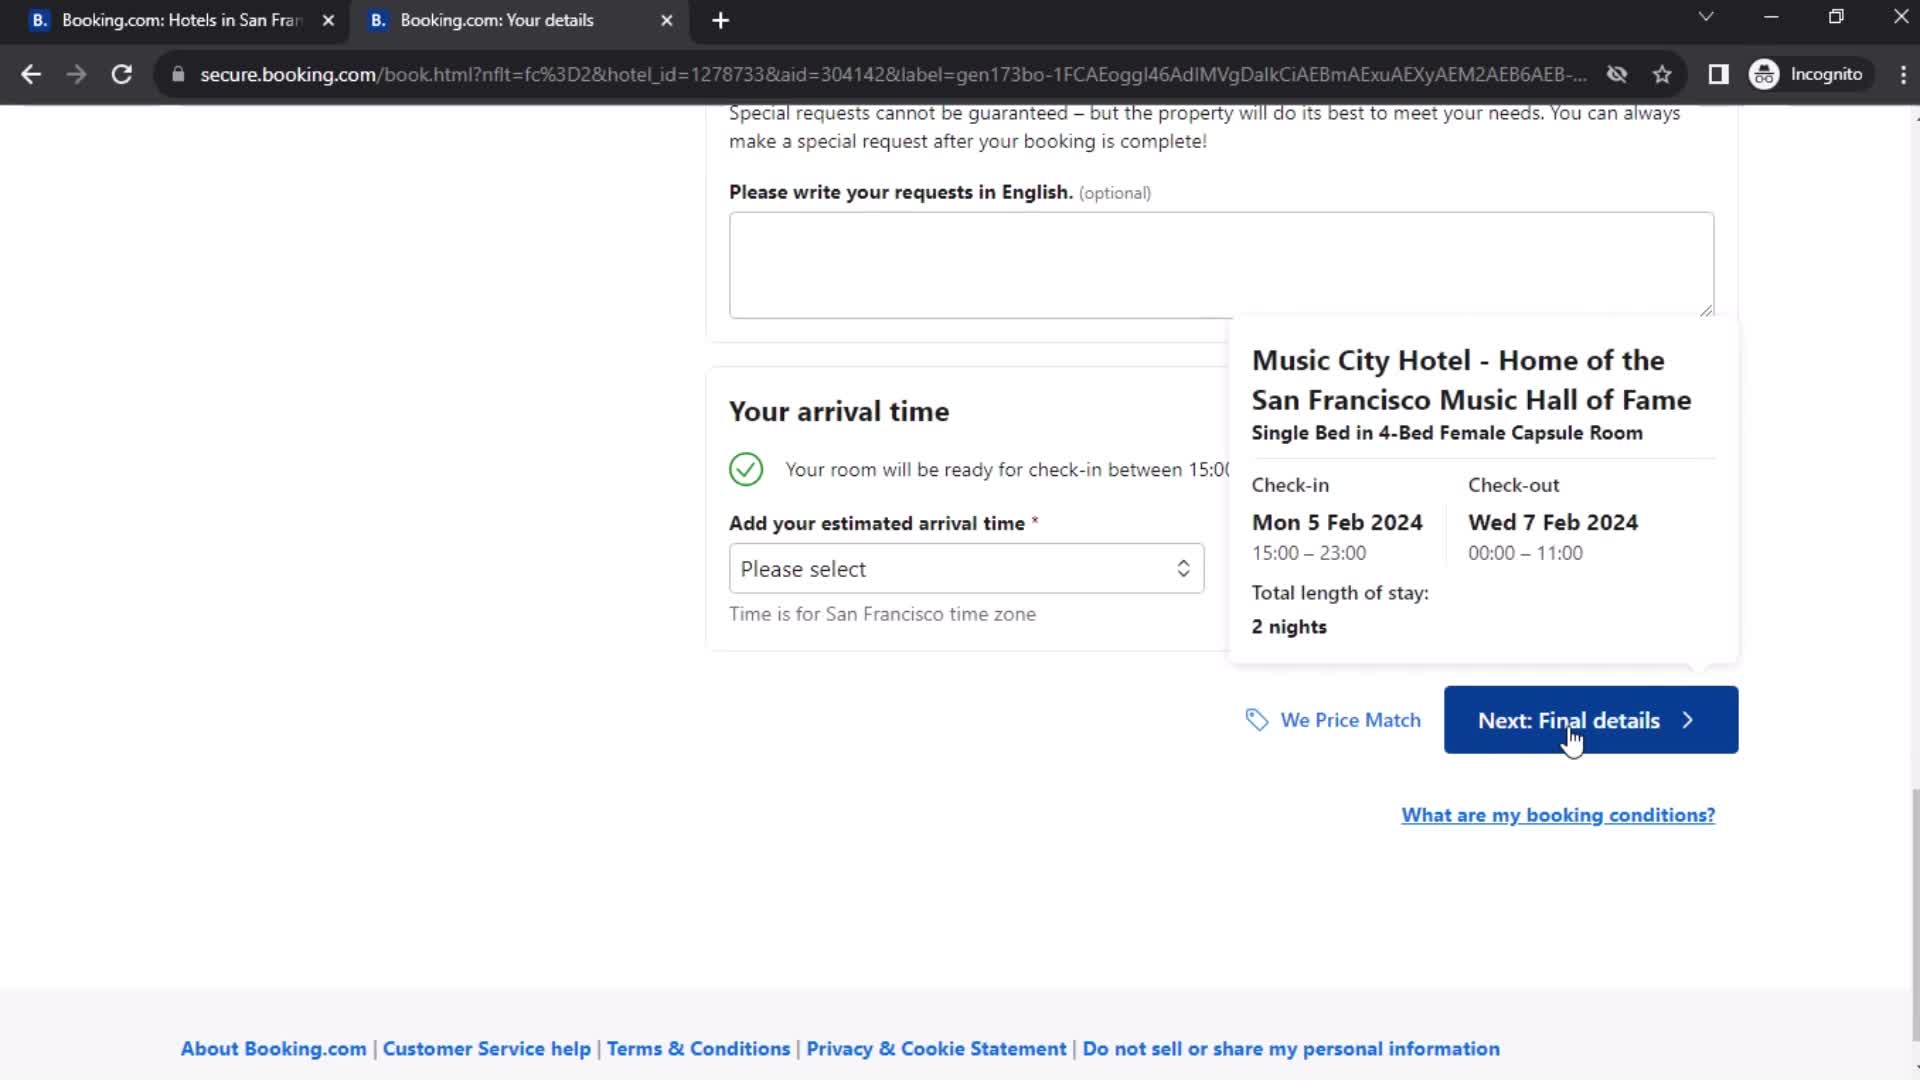
Task: Click inside the special requests text area
Action: click(1221, 265)
